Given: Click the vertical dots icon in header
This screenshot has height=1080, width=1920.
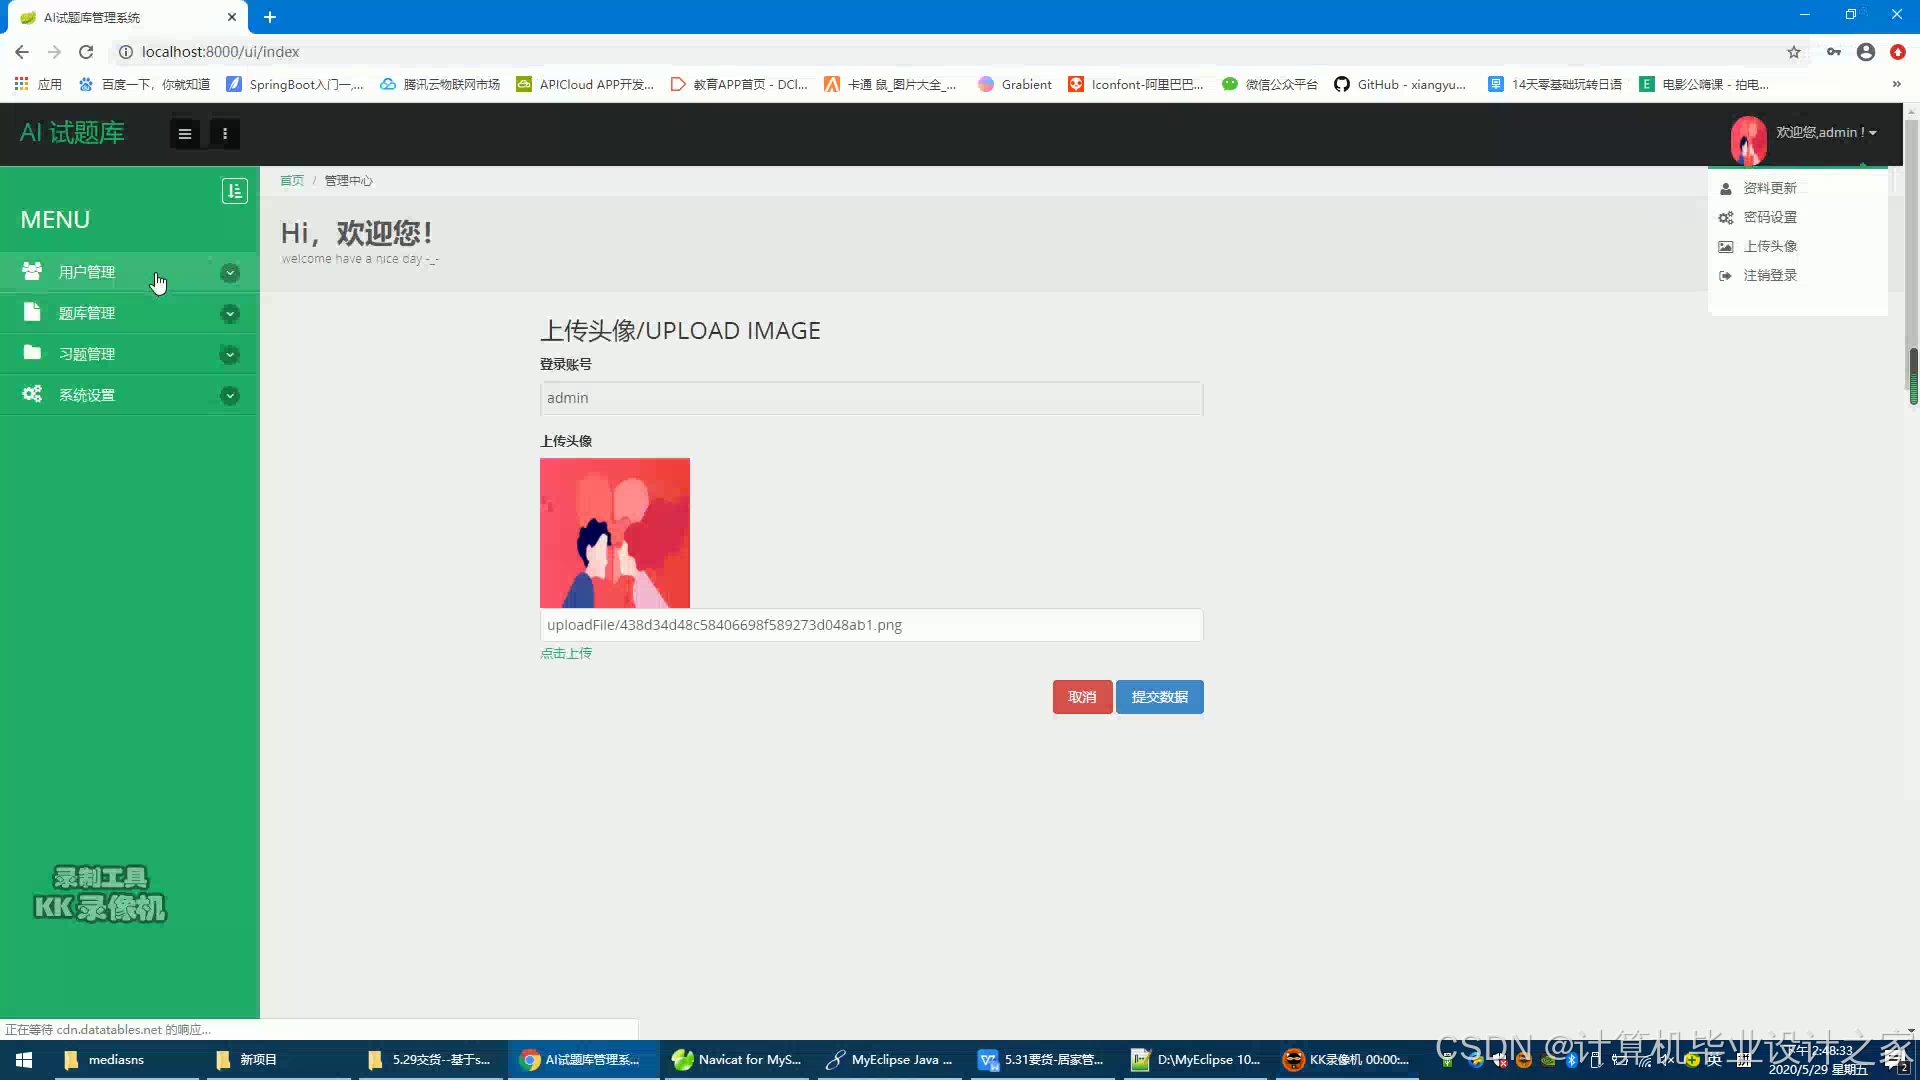Looking at the screenshot, I should [x=225, y=133].
